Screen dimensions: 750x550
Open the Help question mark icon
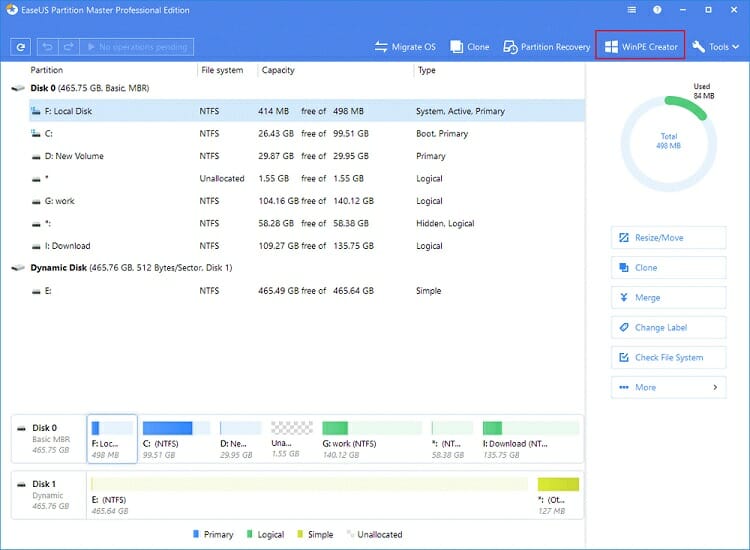(657, 11)
